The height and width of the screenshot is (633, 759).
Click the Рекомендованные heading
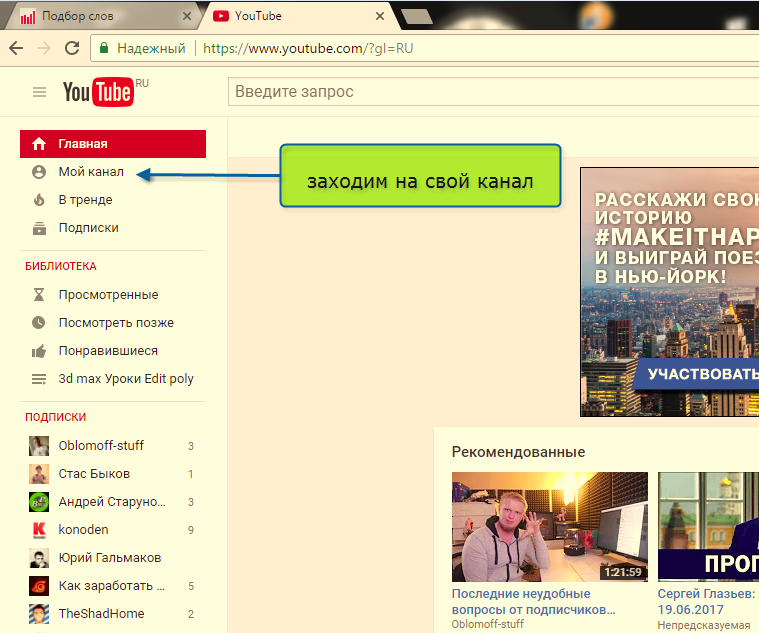point(518,452)
